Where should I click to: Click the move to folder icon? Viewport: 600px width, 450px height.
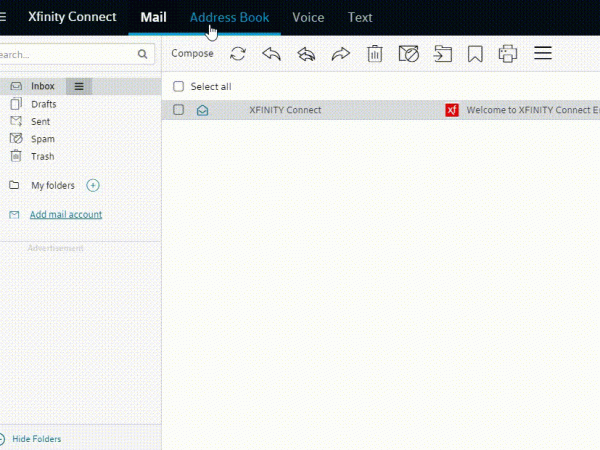[x=442, y=54]
